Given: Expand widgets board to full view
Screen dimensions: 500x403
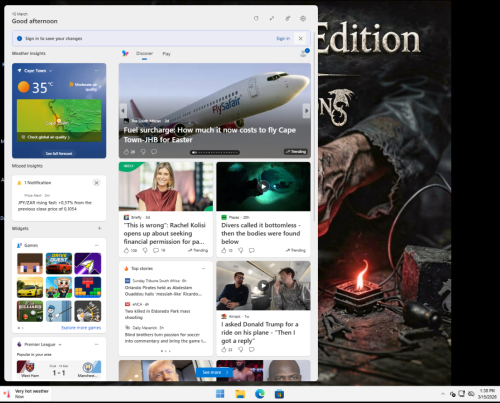Looking at the screenshot, I should point(272,18).
